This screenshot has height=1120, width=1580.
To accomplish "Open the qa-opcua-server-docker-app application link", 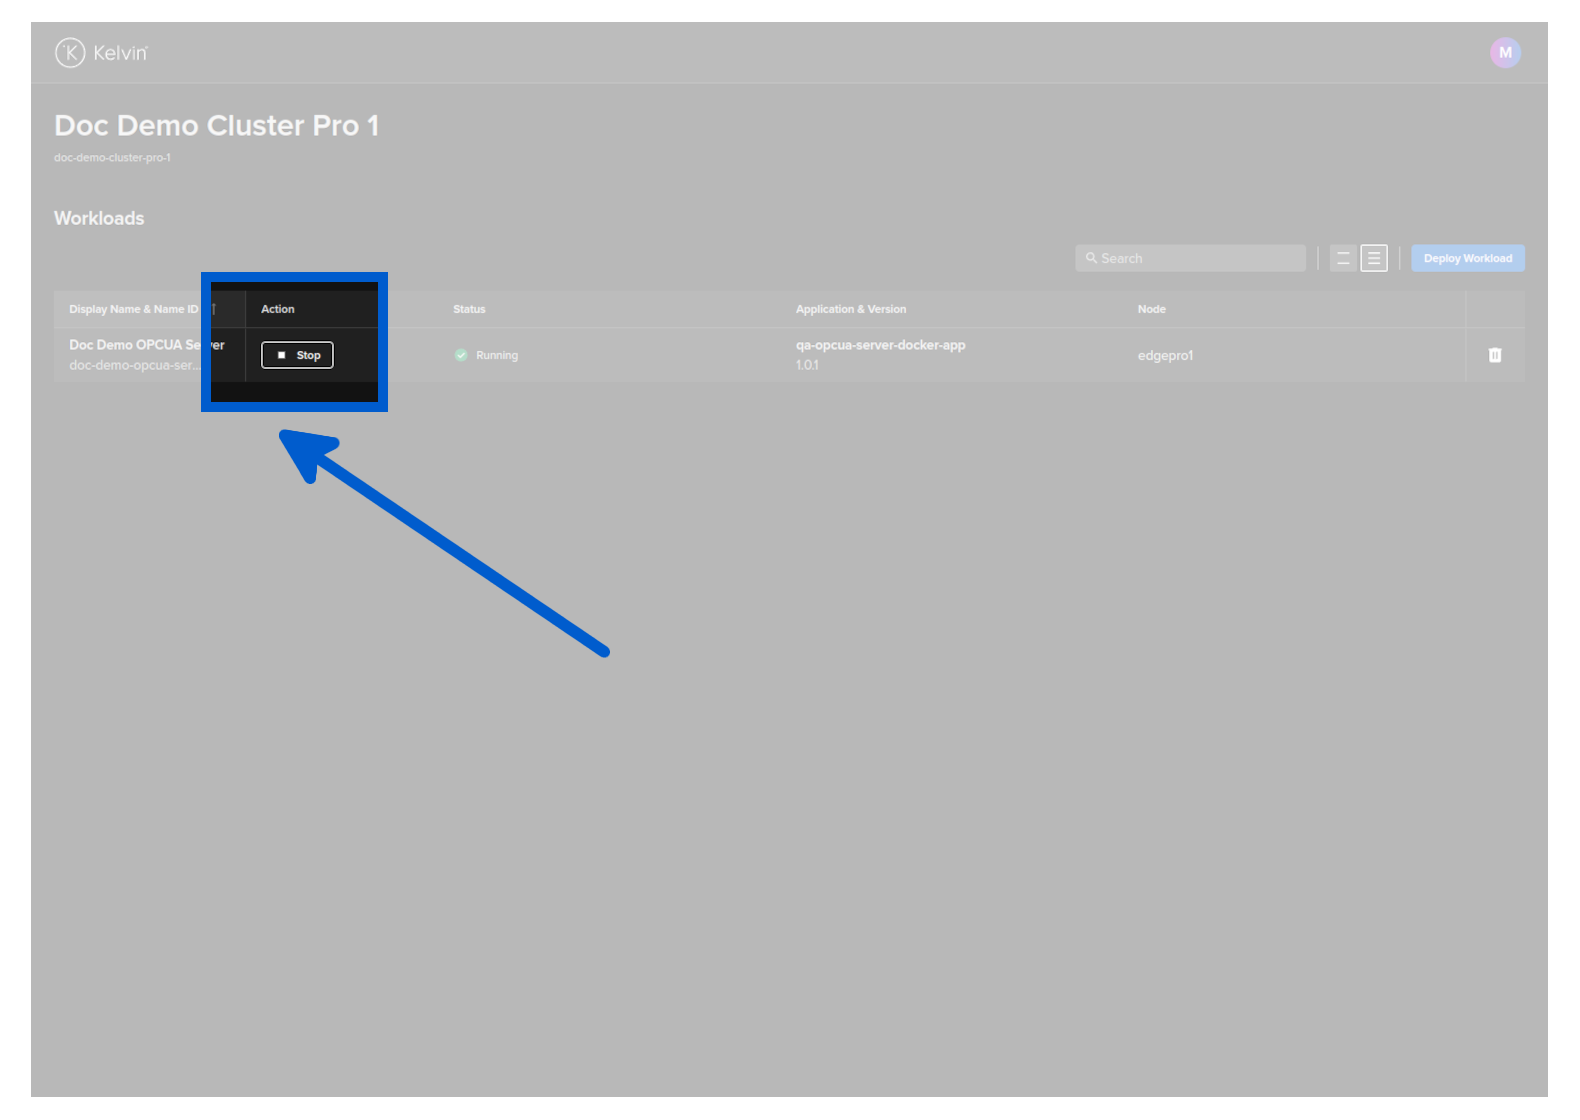I will click(880, 345).
